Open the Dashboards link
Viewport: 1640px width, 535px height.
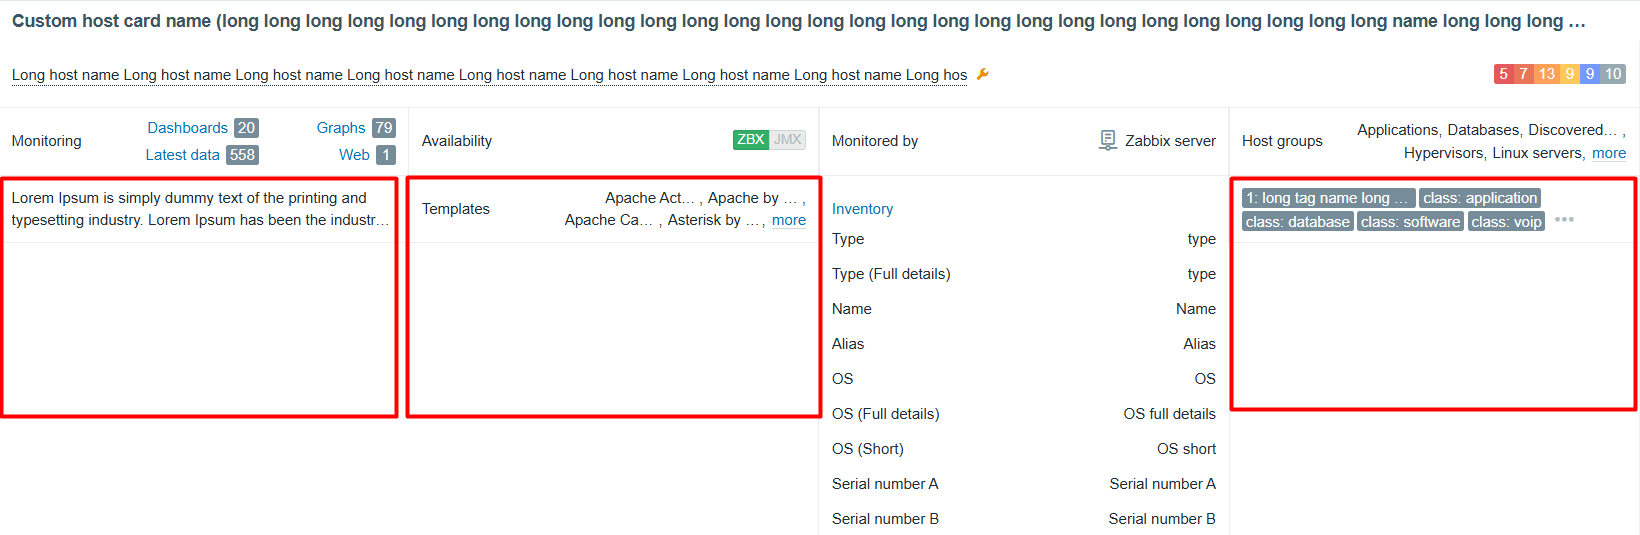point(187,128)
